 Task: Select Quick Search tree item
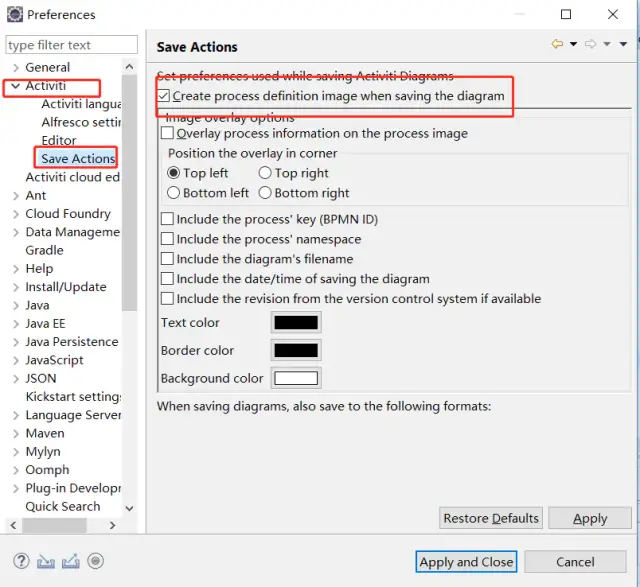pyautogui.click(x=63, y=507)
